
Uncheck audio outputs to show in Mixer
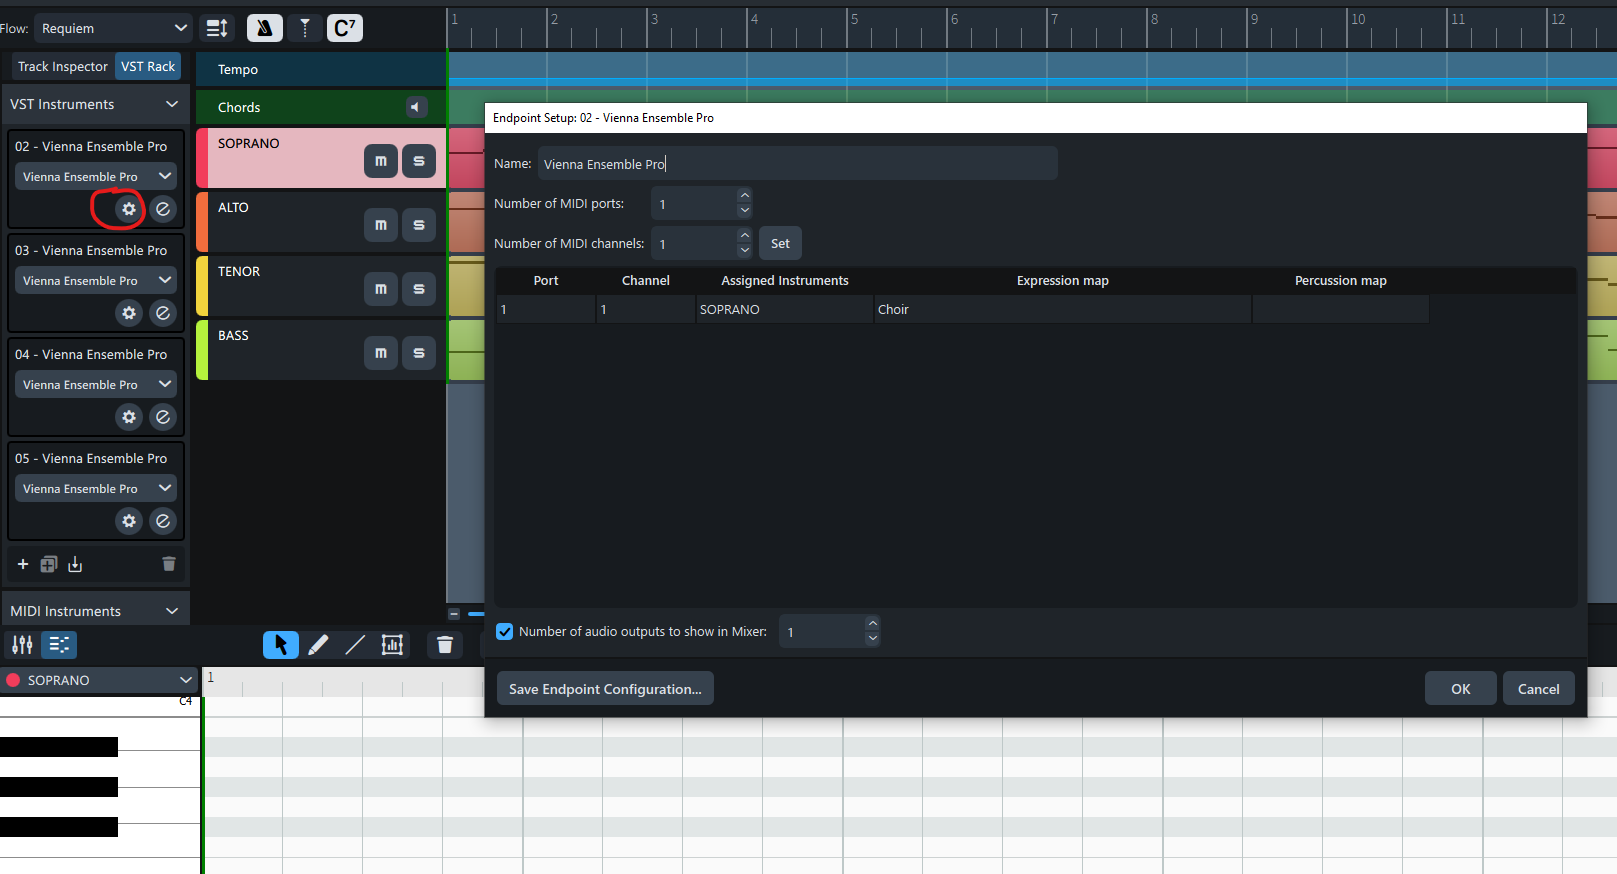click(505, 631)
